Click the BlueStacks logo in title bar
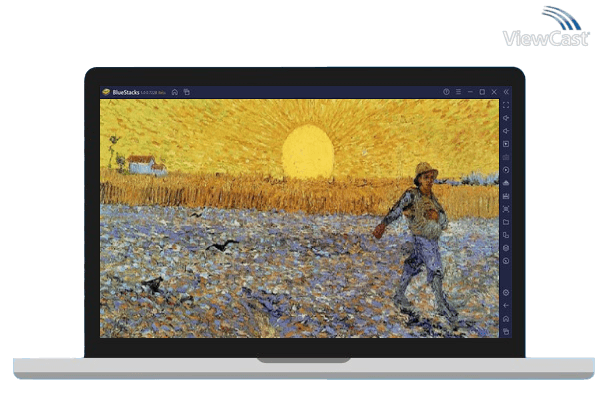 click(106, 92)
